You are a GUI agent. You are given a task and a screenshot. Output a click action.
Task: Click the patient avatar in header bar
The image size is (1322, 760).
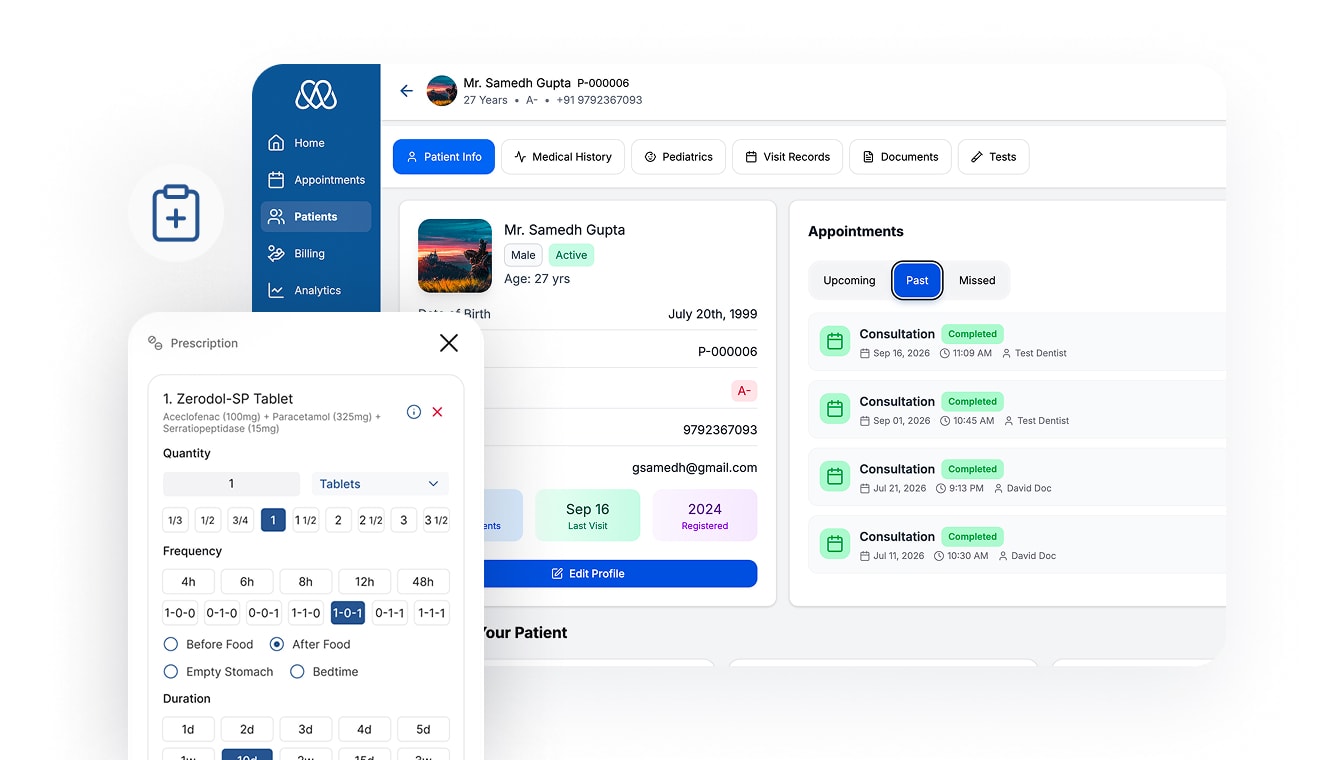442,91
